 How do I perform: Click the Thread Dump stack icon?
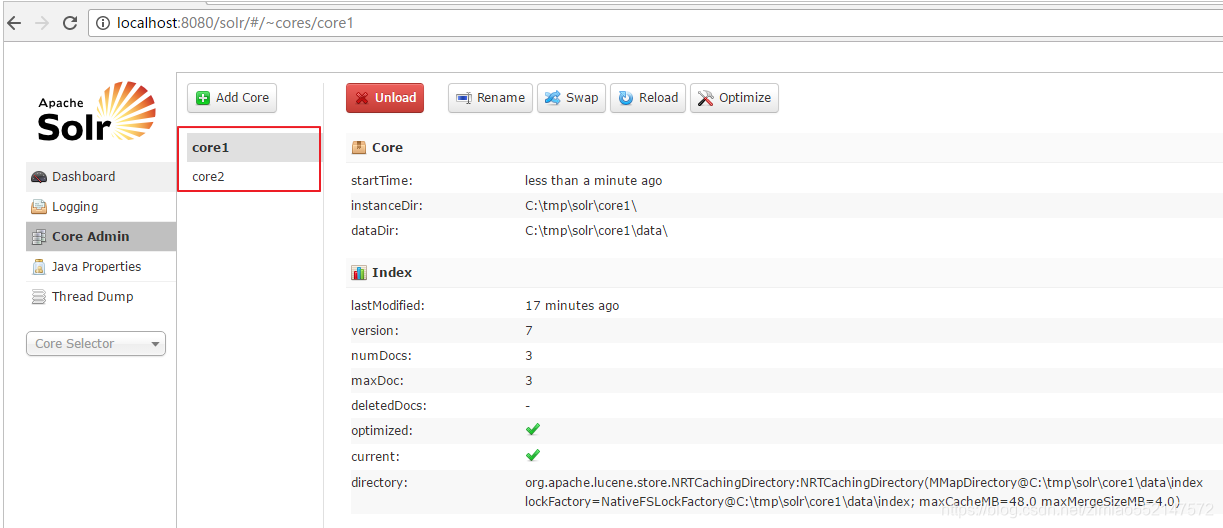click(x=39, y=297)
